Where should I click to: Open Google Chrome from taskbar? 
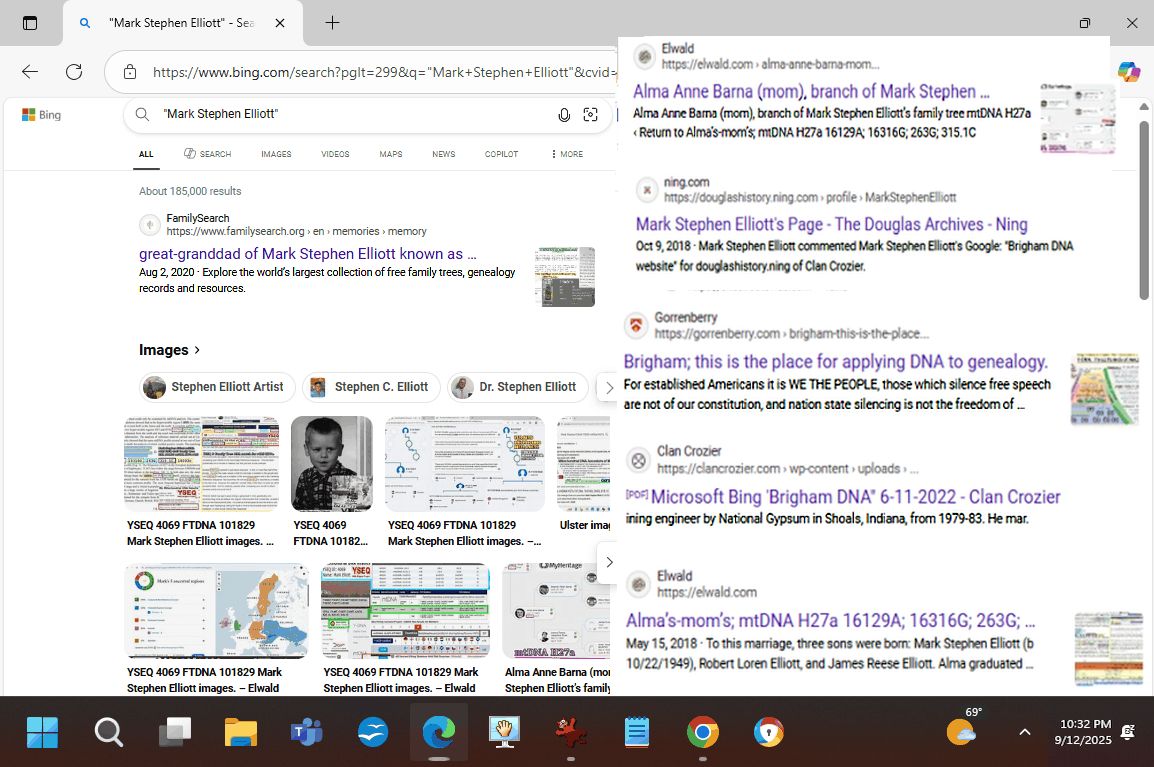coord(702,733)
